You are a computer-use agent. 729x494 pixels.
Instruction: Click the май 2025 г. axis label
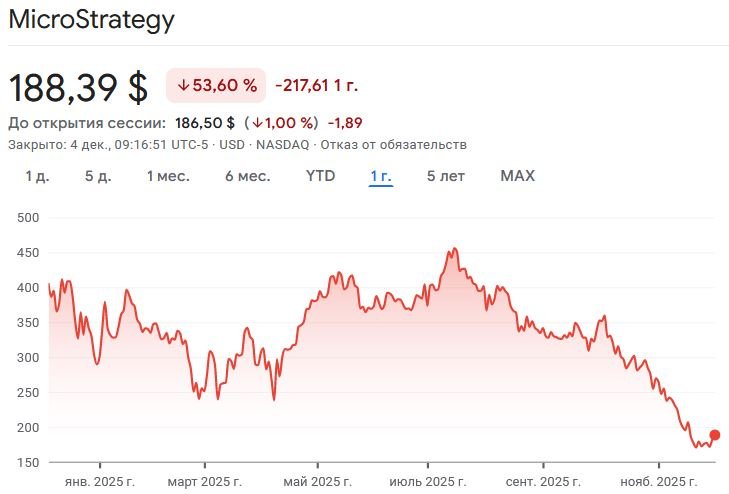click(317, 481)
